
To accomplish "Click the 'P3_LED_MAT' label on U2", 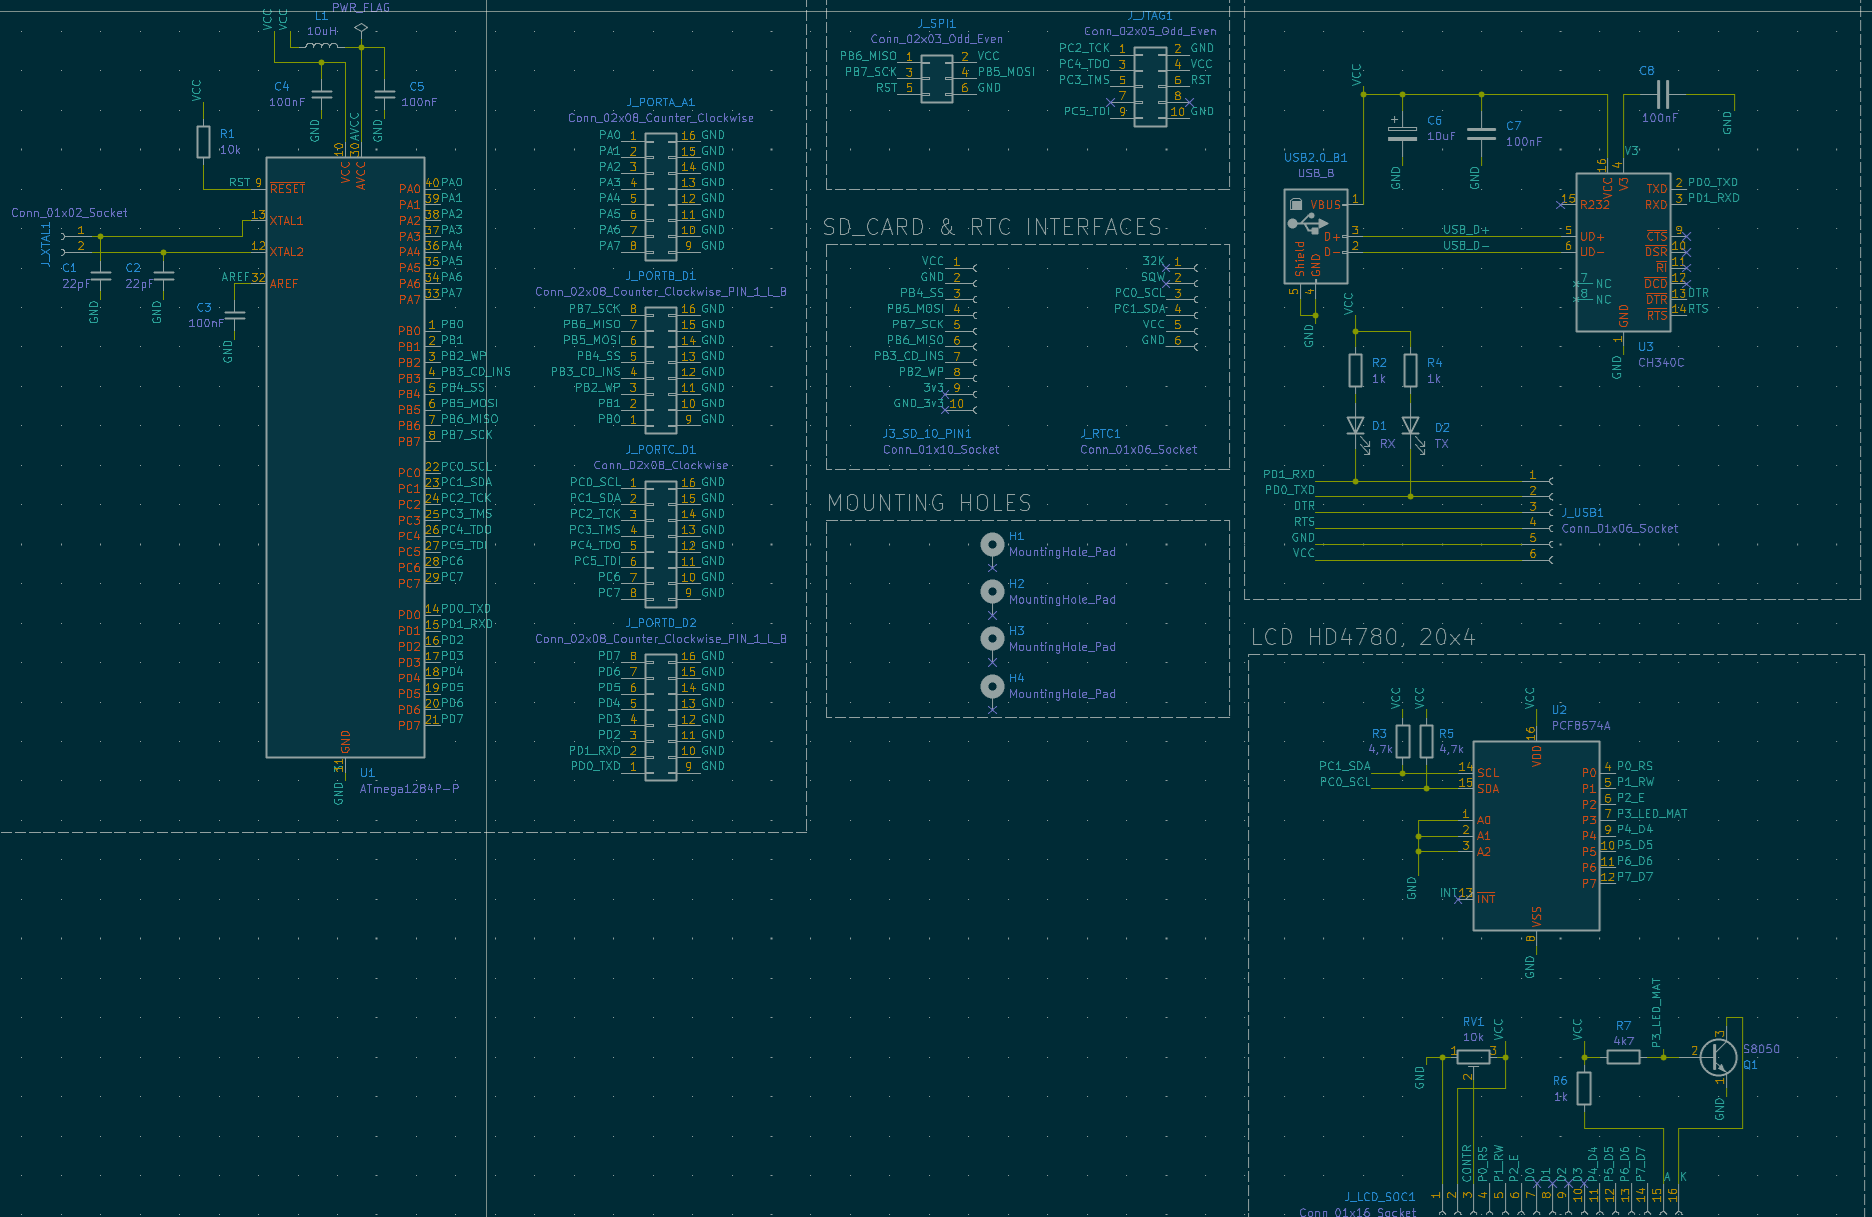I will coord(1652,814).
